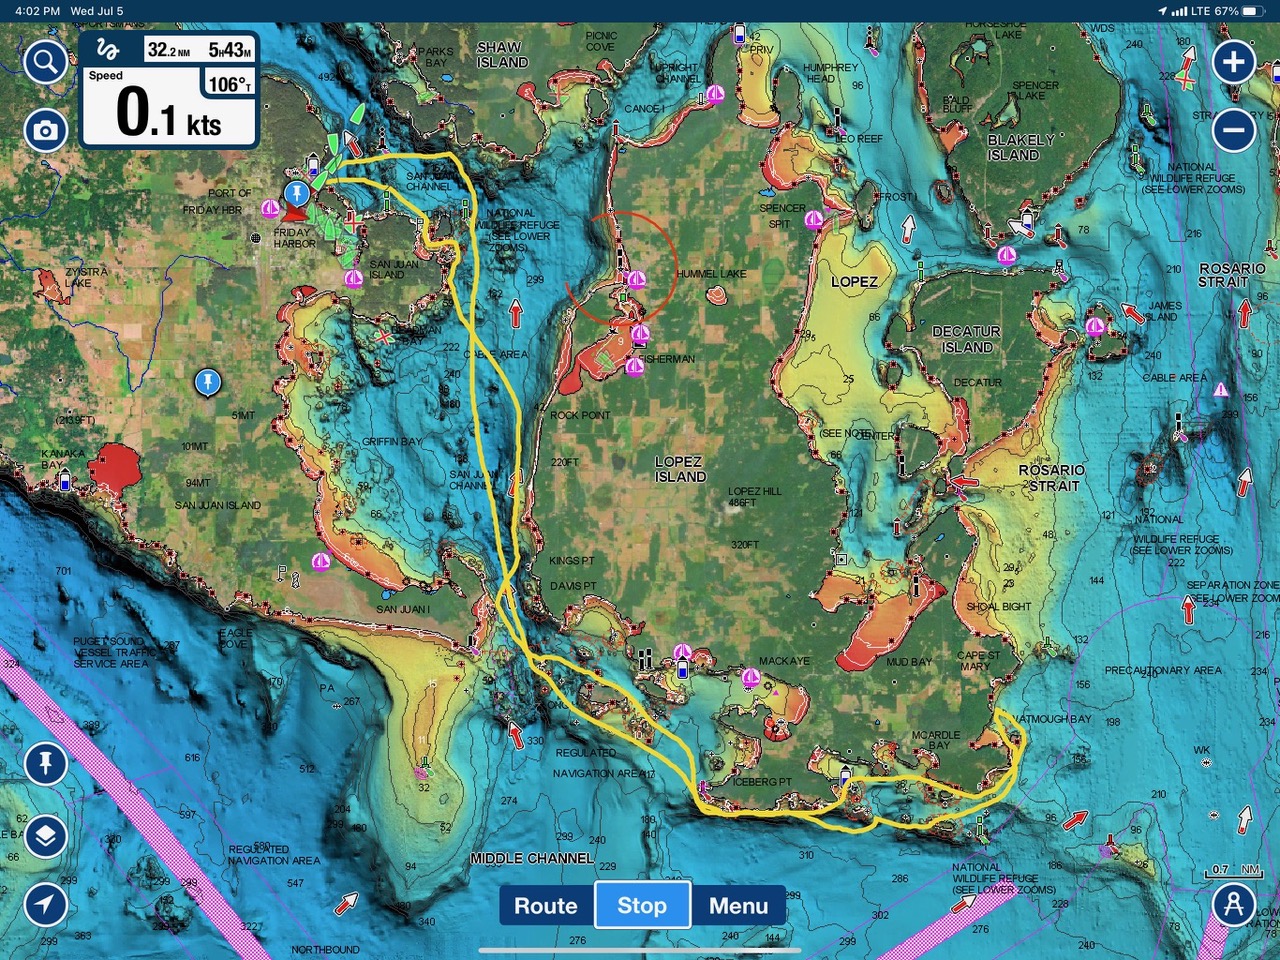Open the chart search magnifier
Image resolution: width=1280 pixels, height=960 pixels.
pyautogui.click(x=45, y=63)
